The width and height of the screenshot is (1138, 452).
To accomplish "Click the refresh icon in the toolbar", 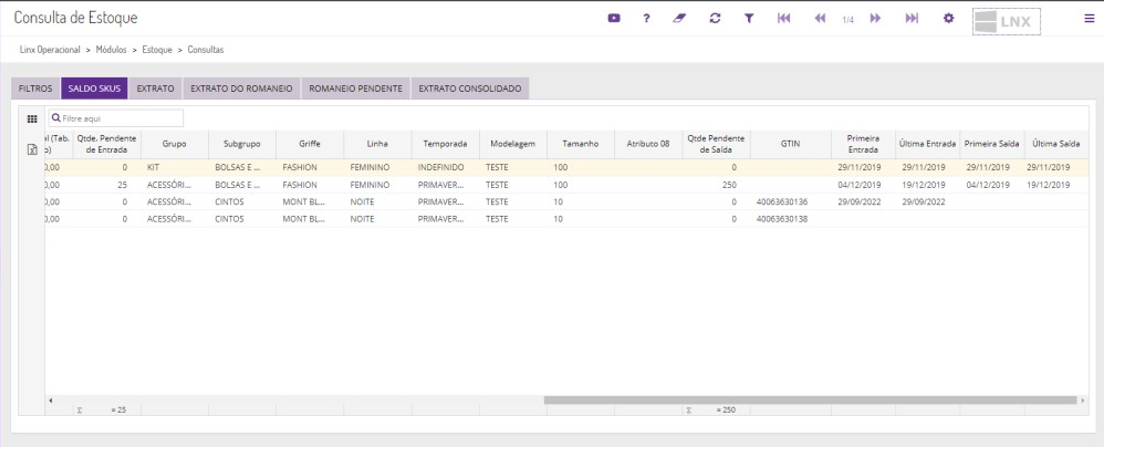I will (714, 18).
